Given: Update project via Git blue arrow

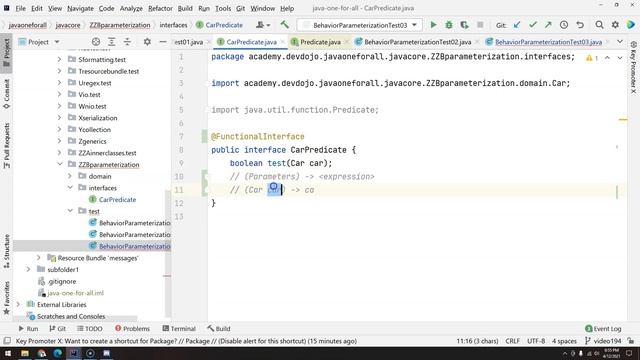Looking at the screenshot, I should pos(517,25).
